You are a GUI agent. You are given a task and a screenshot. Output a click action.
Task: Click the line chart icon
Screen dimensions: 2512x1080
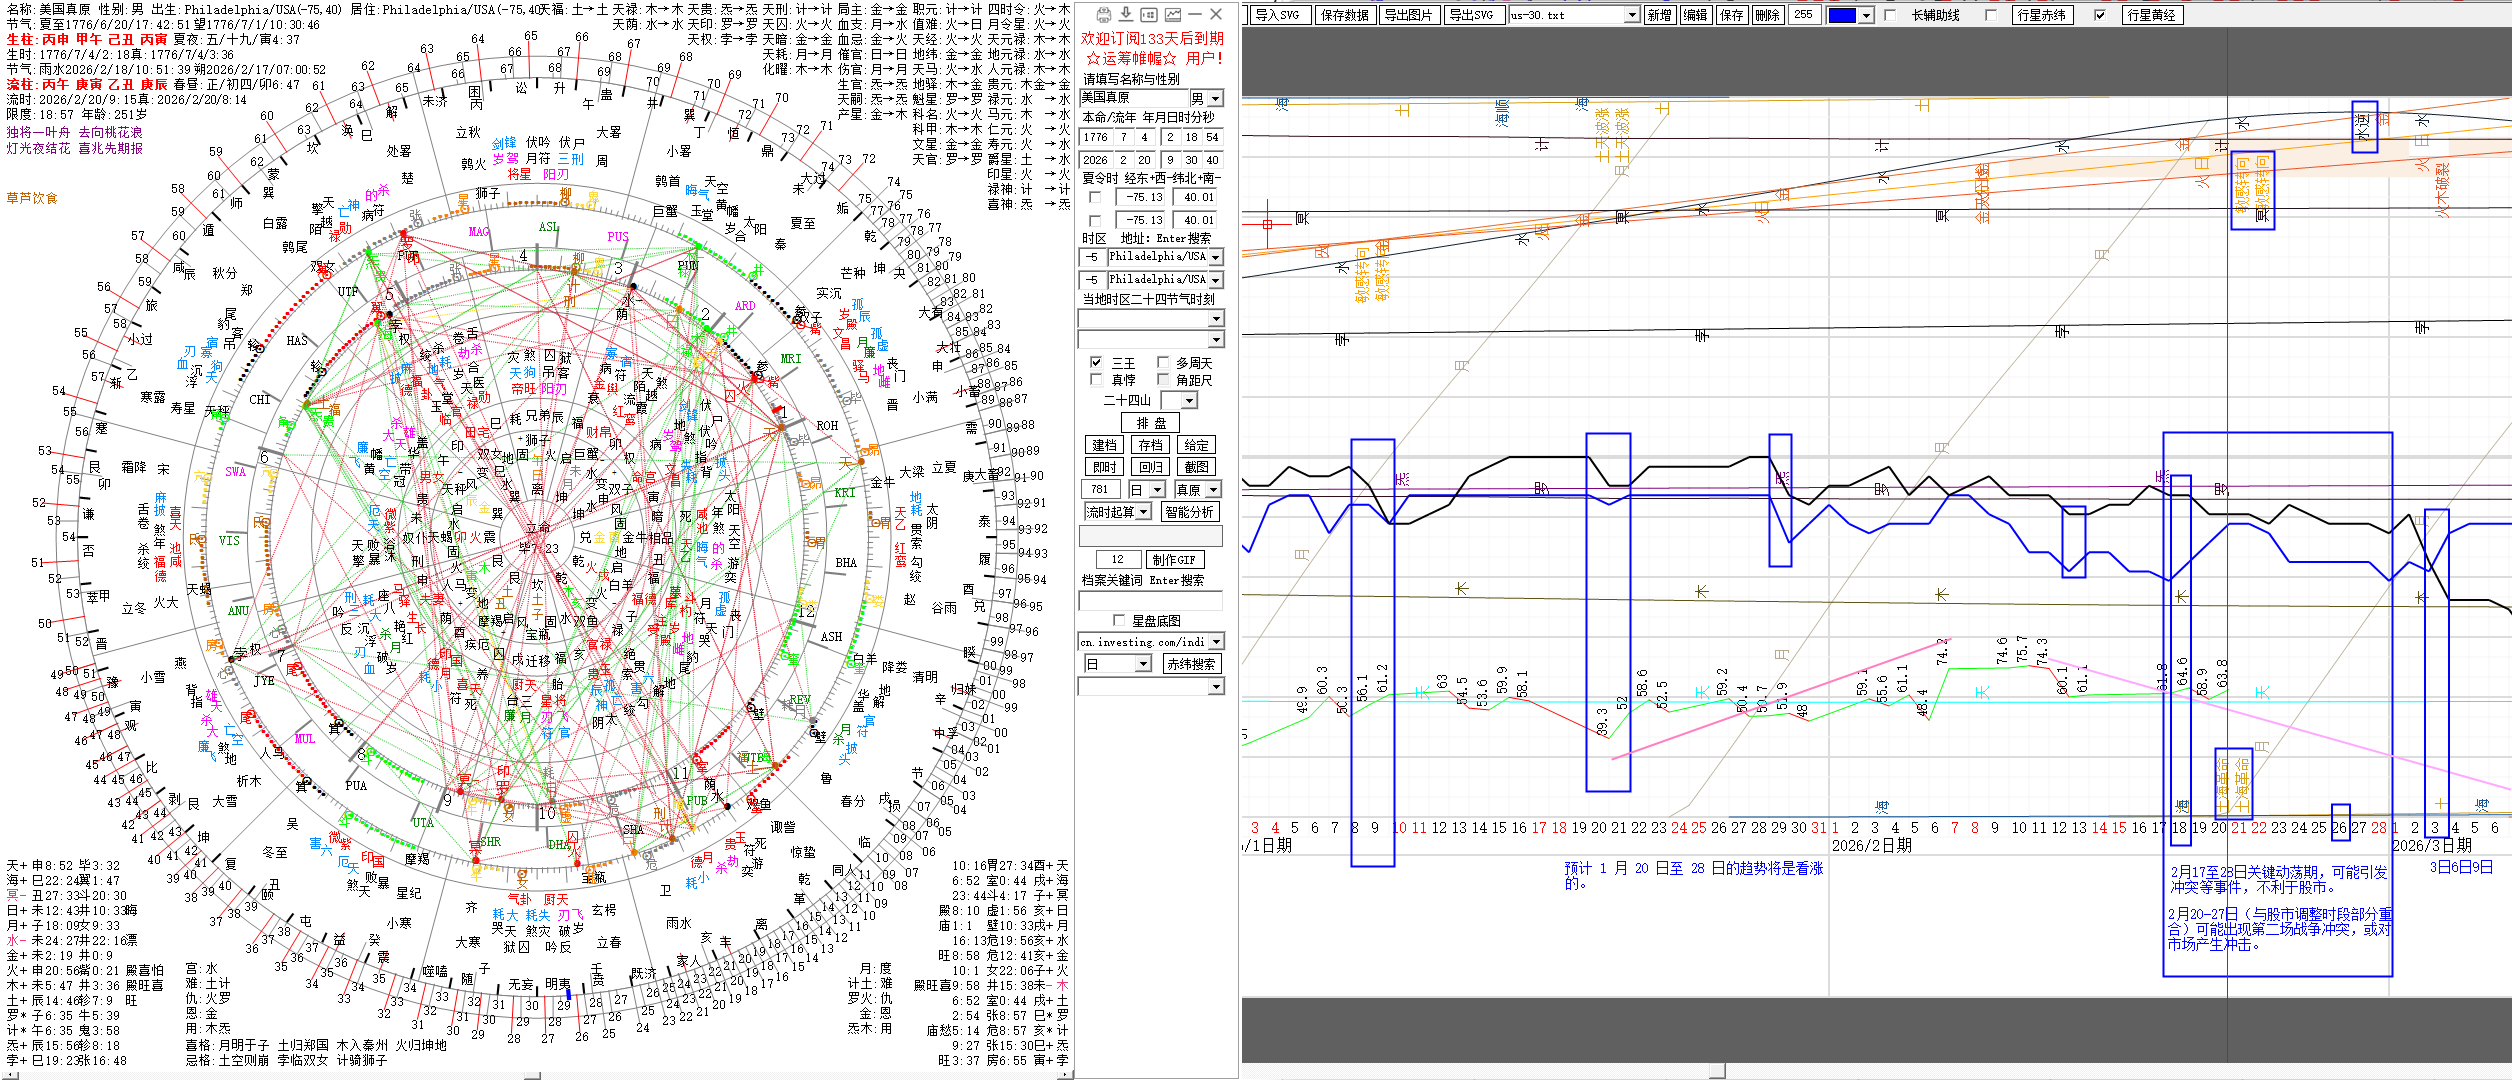point(1172,14)
